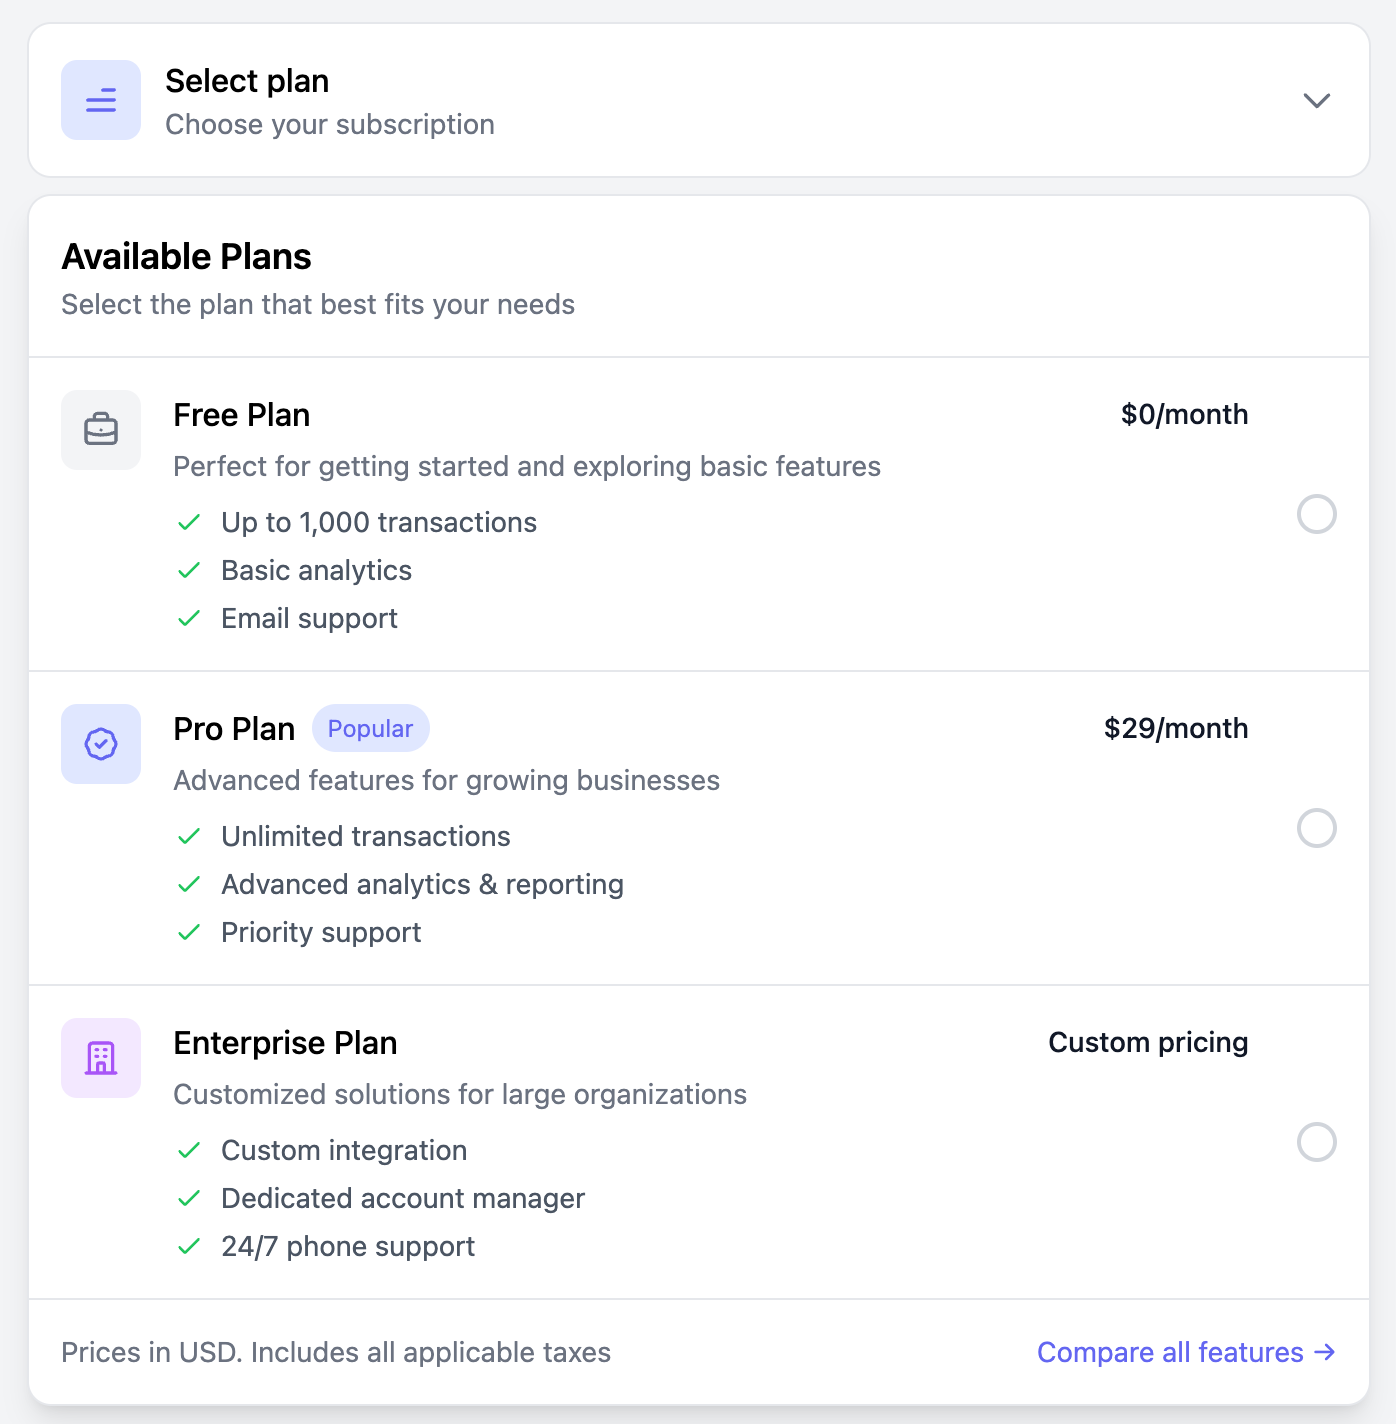The height and width of the screenshot is (1424, 1396).
Task: Collapse the Select plan dropdown chevron
Action: pos(1317,100)
